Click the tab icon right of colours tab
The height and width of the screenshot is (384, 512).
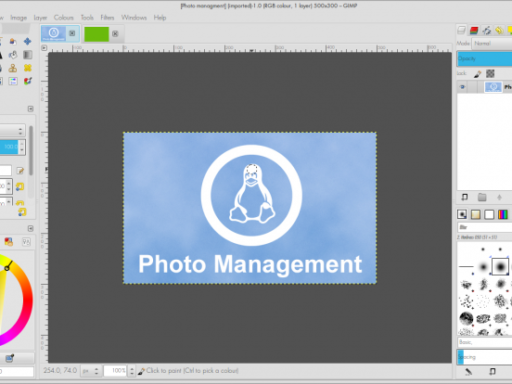click(26, 242)
